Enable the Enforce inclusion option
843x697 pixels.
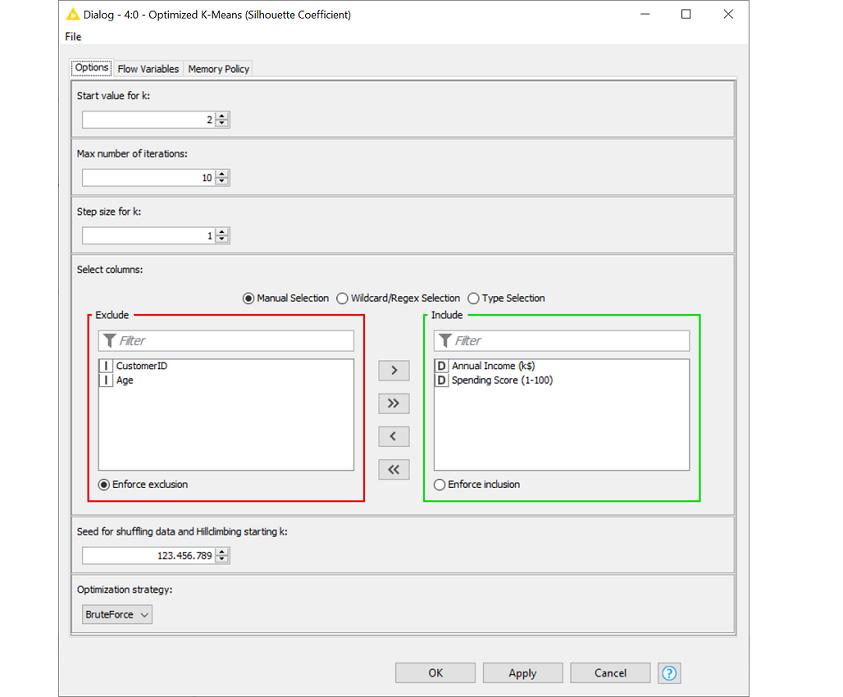pyautogui.click(x=439, y=484)
